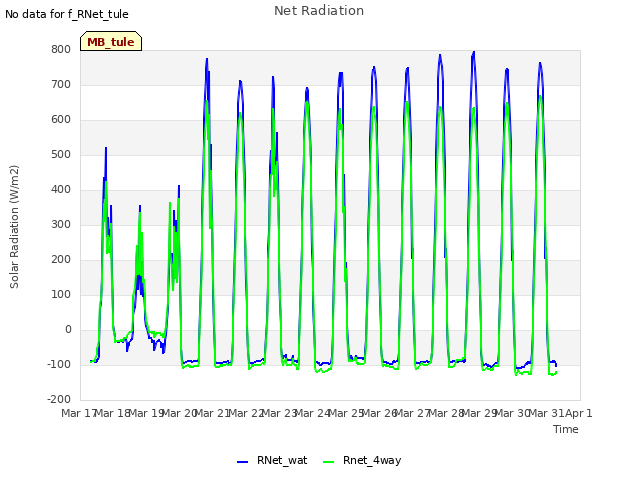Image resolution: width=640 pixels, height=480 pixels.
Task: Click the first blue peak near 520 on Mar 17
Action: [106, 148]
